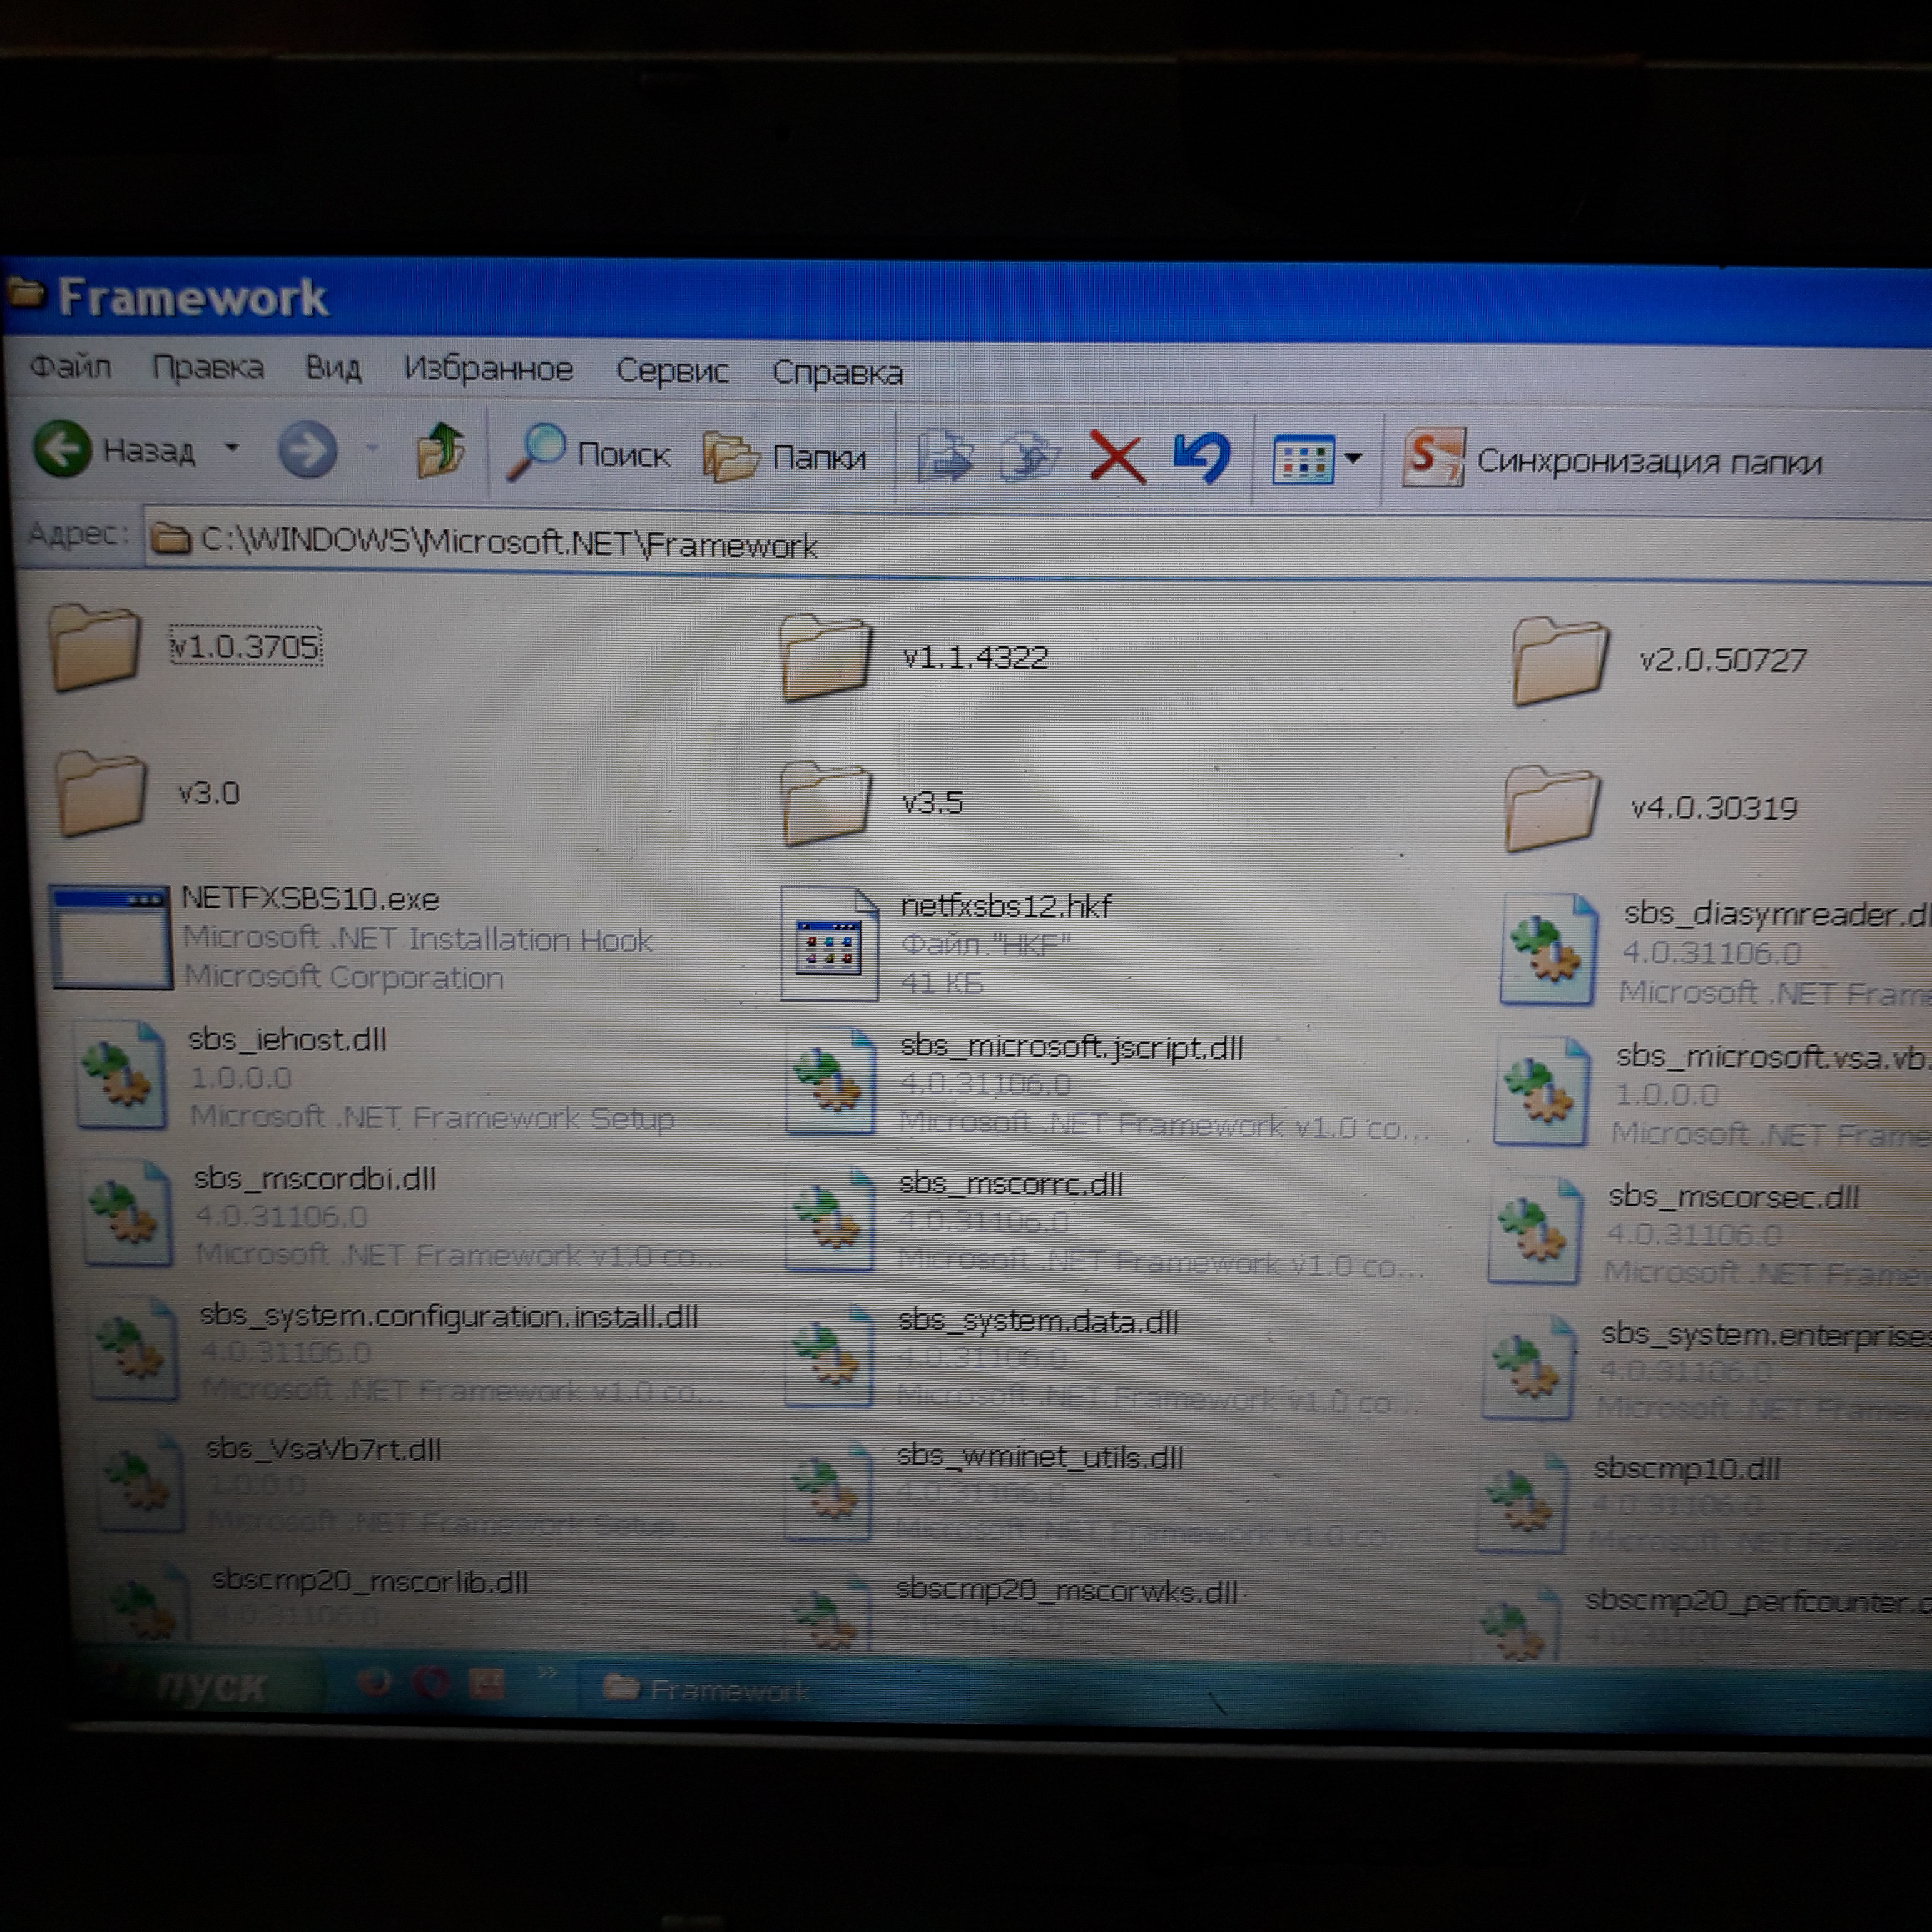Viewport: 1932px width, 1932px height.
Task: Open the Поиск search pane
Action: pos(588,454)
